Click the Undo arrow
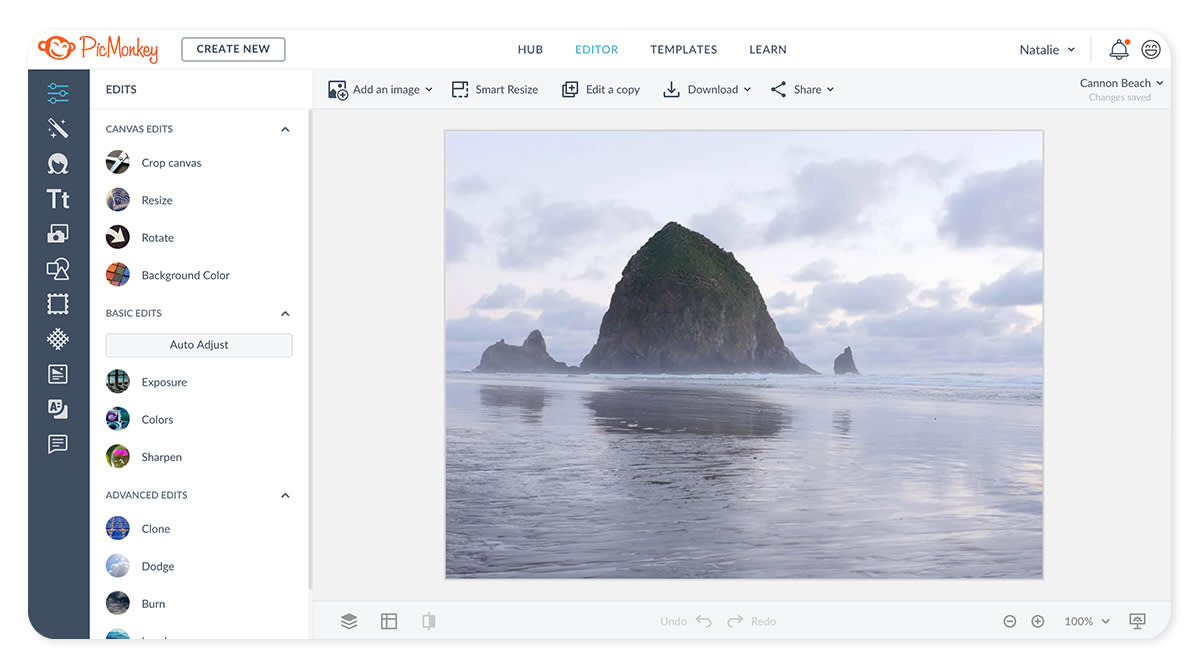Viewport: 1200px width, 669px height. pyautogui.click(x=704, y=621)
